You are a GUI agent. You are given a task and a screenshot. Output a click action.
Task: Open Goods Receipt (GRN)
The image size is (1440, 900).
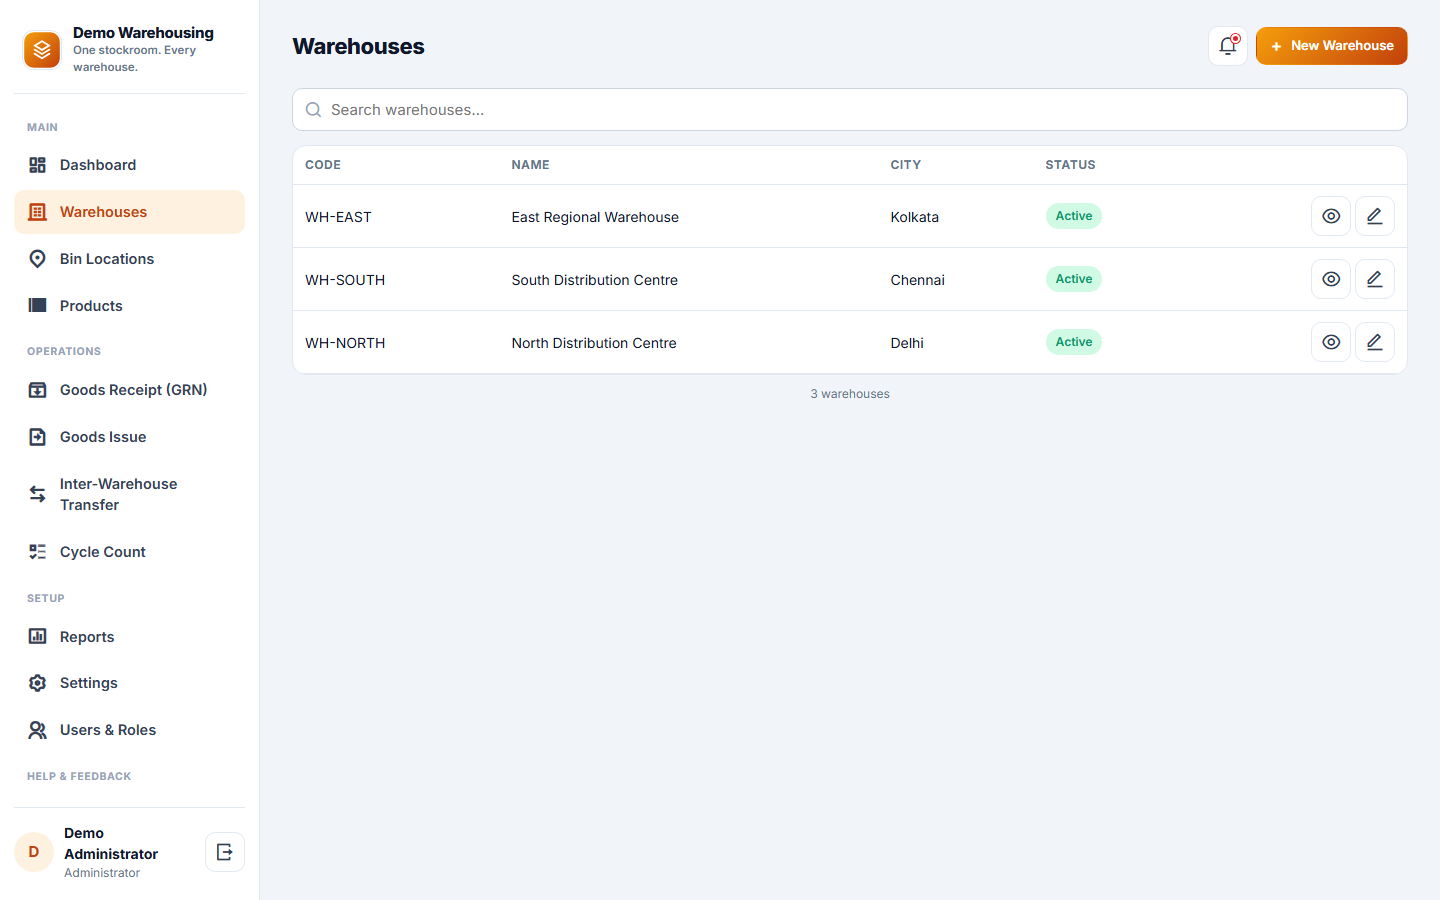tap(129, 390)
